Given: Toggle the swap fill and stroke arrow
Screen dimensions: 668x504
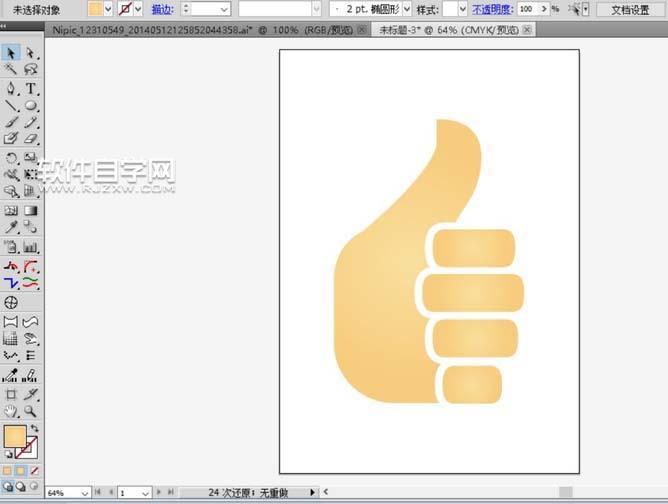Looking at the screenshot, I should (35, 428).
